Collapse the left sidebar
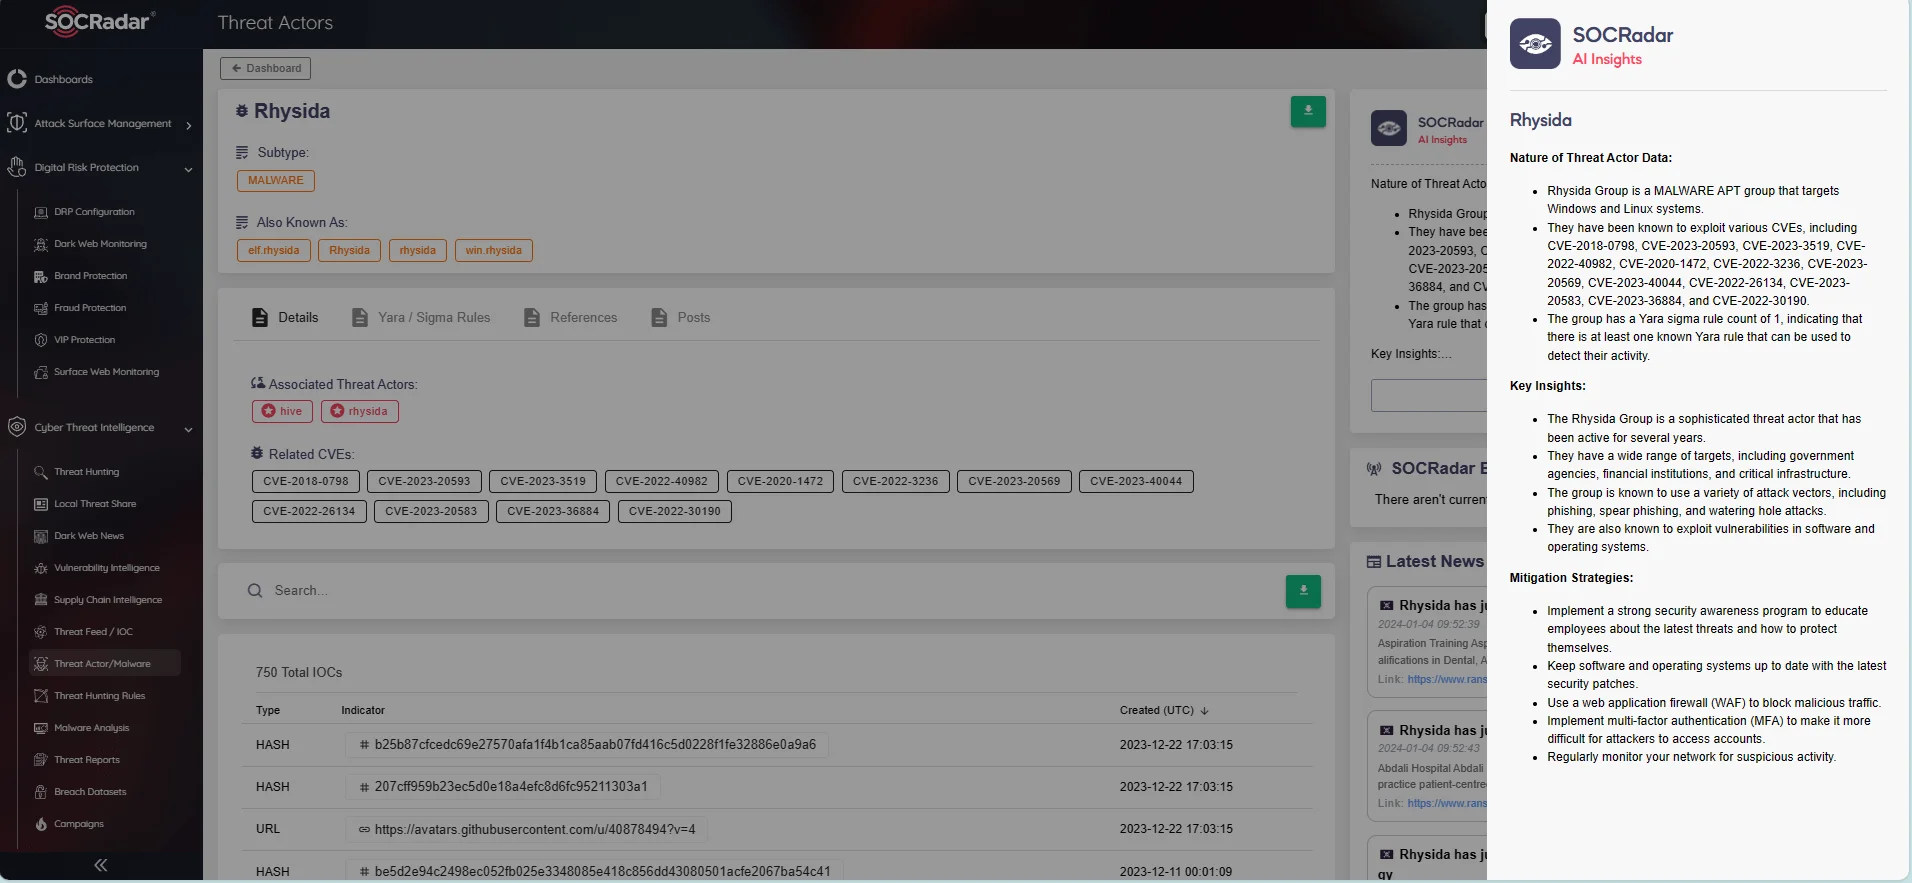Image resolution: width=1912 pixels, height=883 pixels. [101, 865]
